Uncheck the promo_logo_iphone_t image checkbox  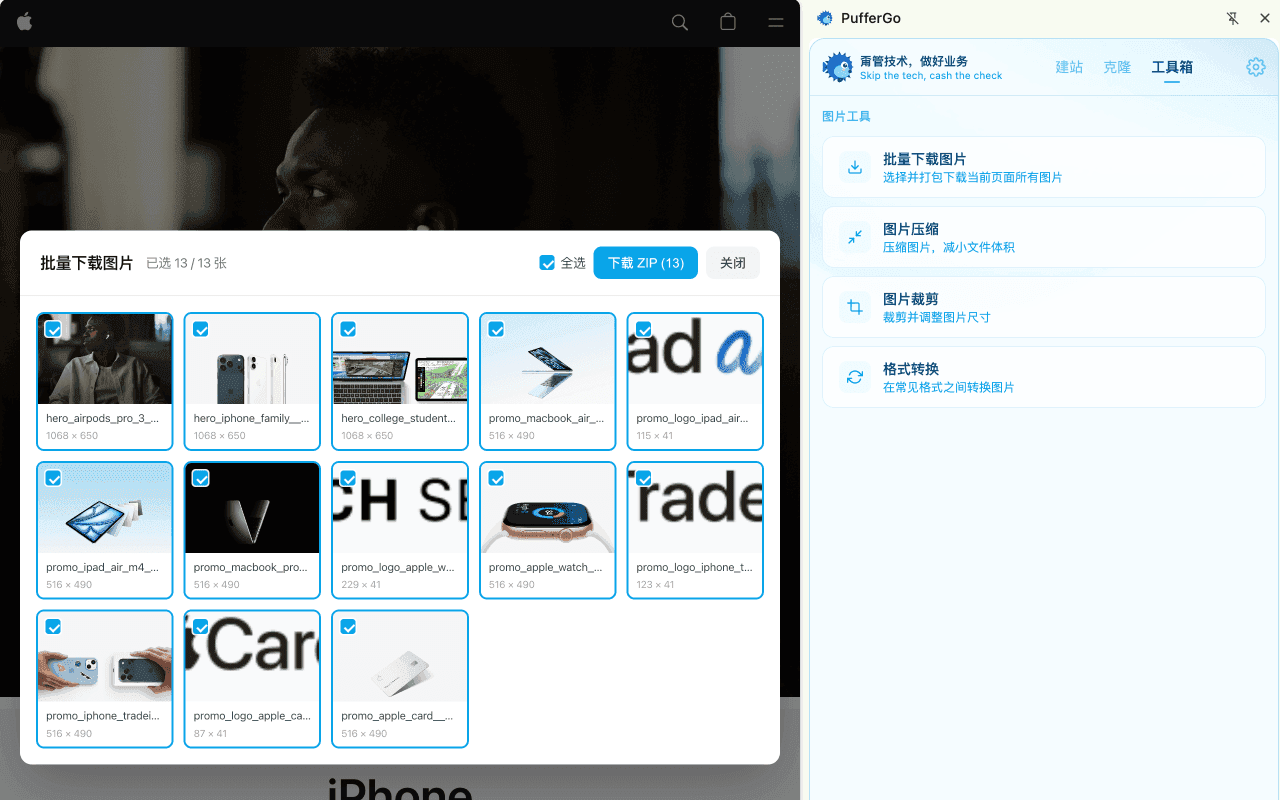click(644, 478)
